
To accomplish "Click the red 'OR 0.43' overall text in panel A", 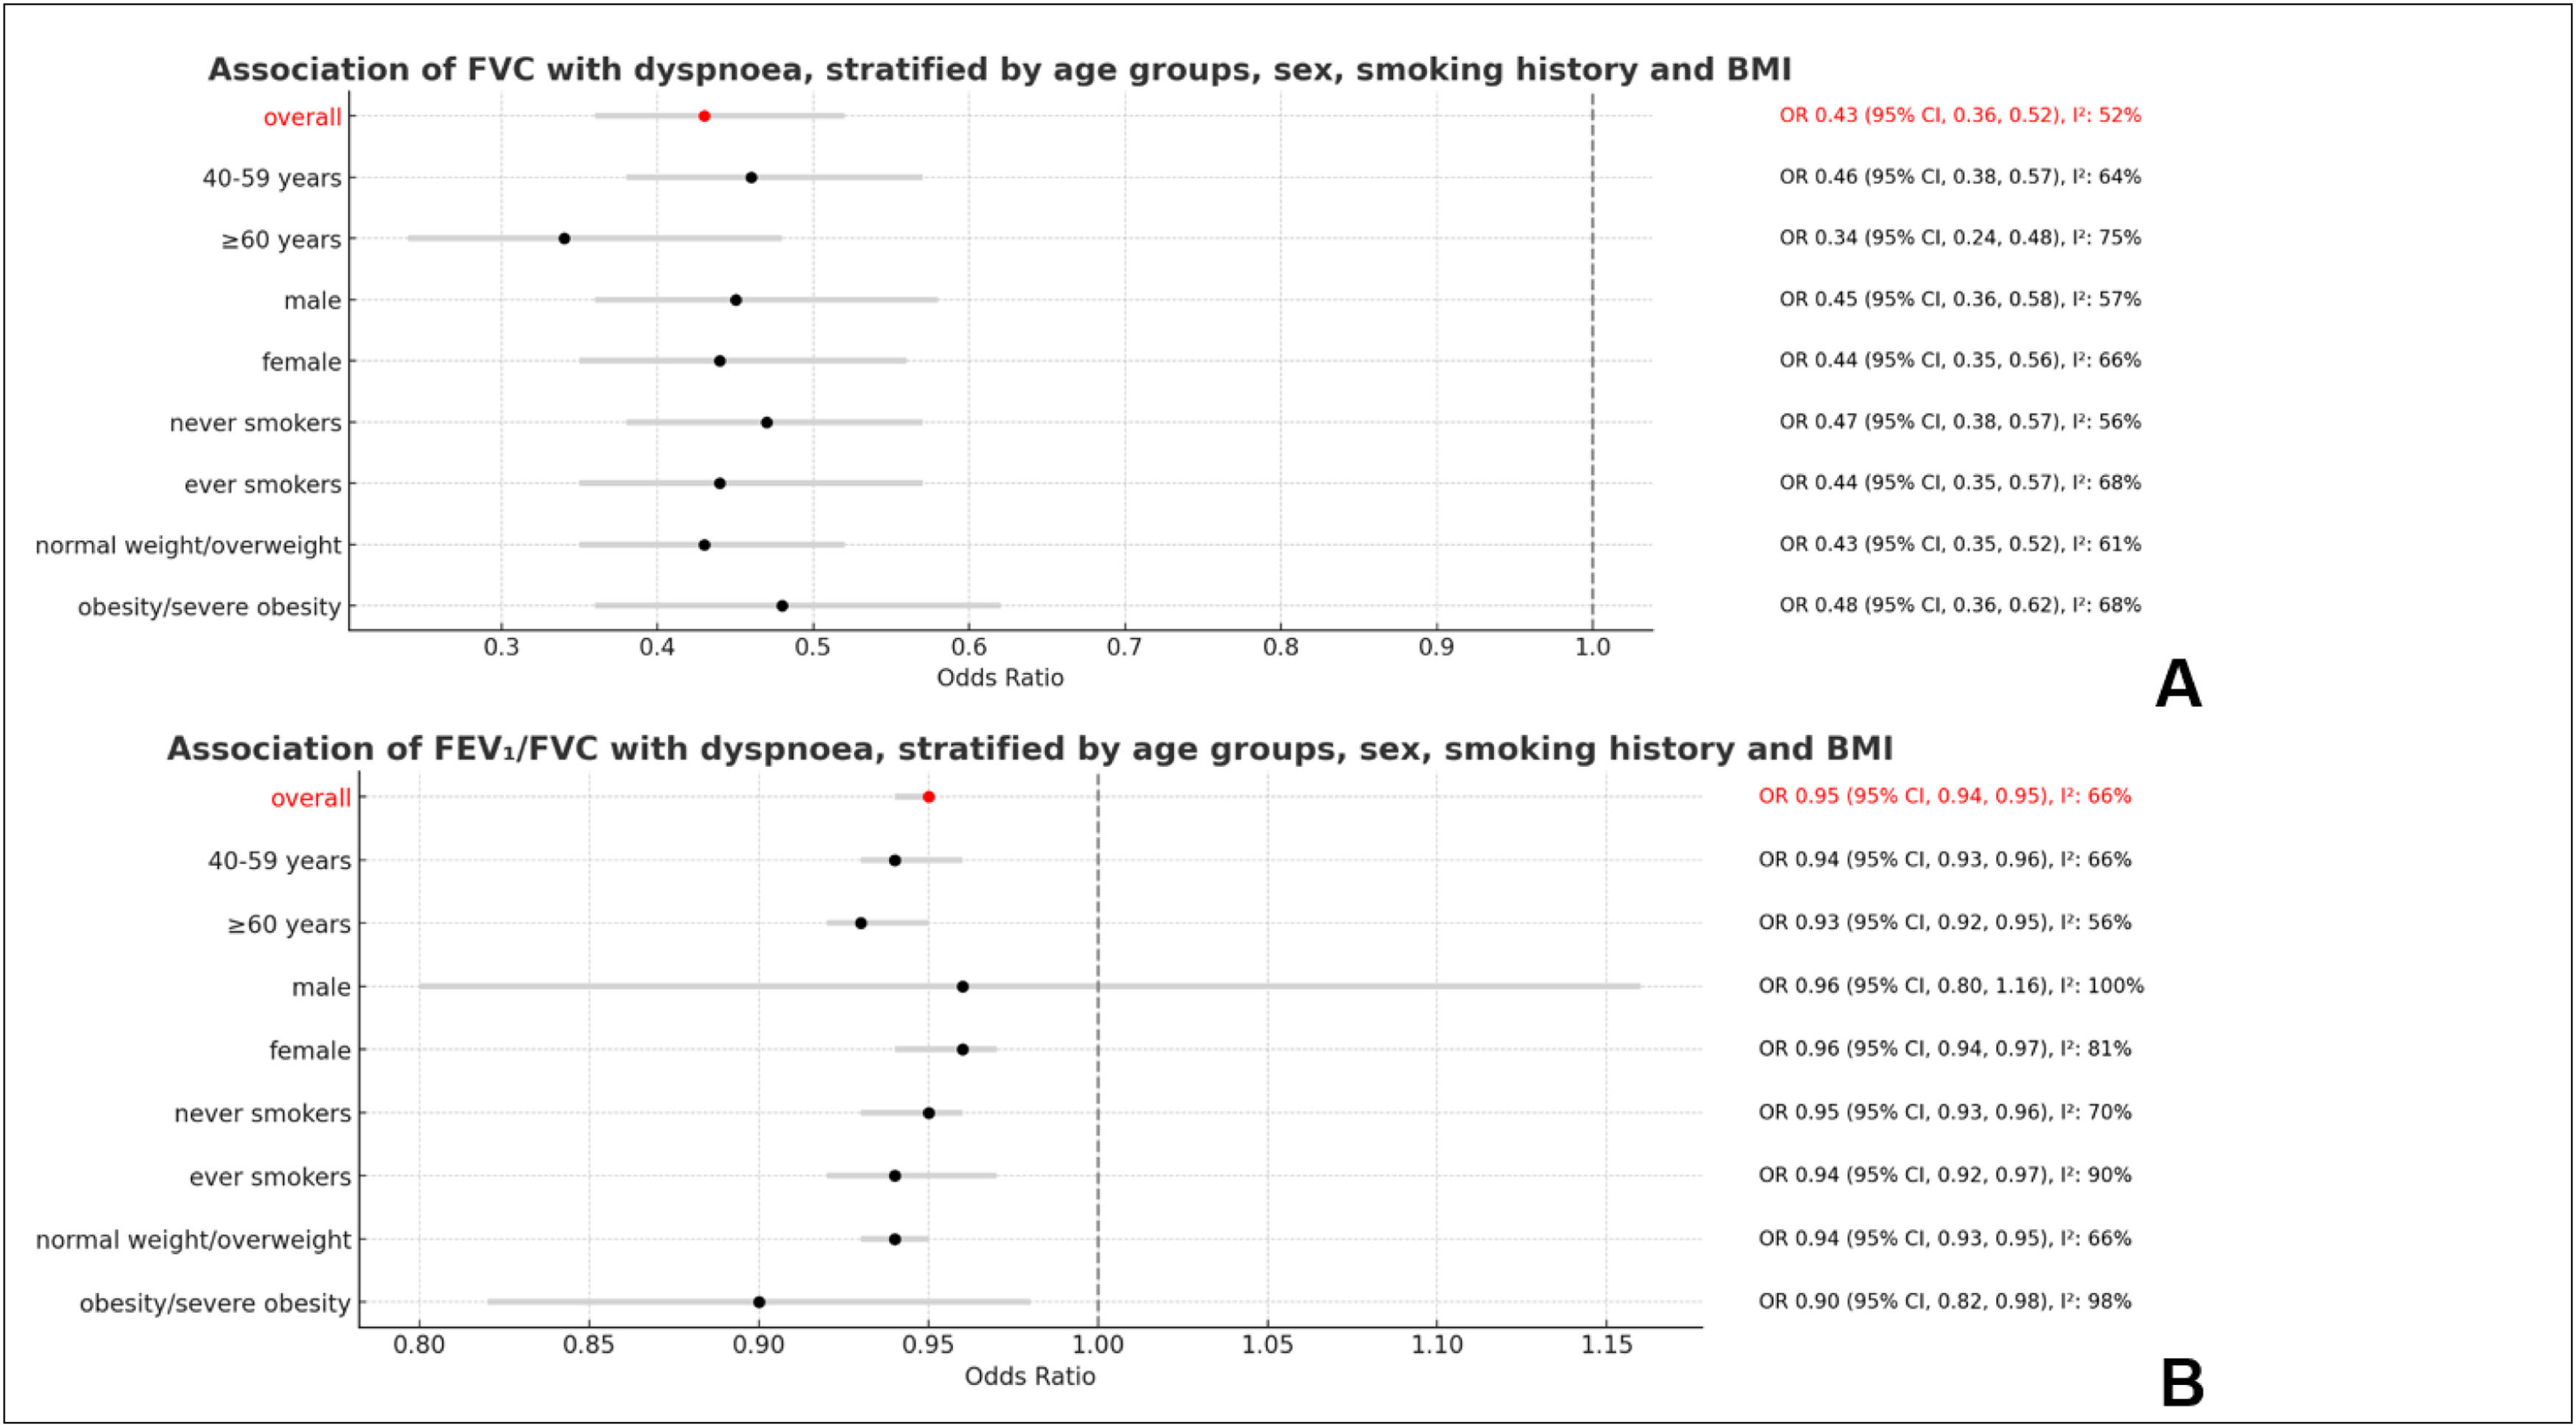I will pos(1959,116).
